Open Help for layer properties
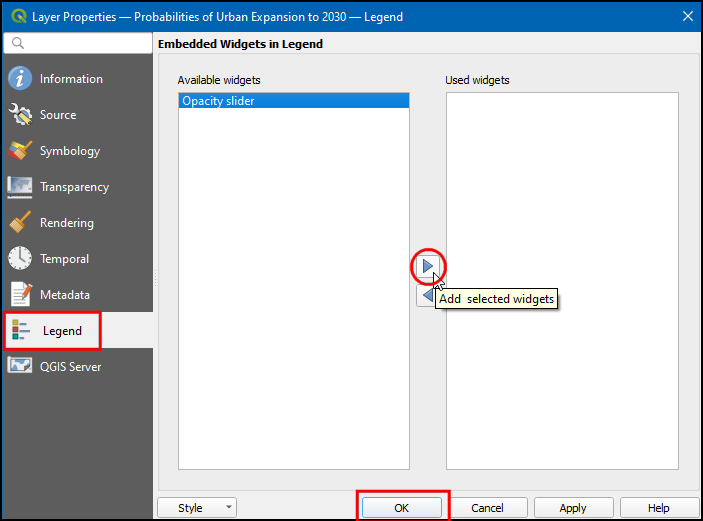This screenshot has height=521, width=703. click(658, 508)
